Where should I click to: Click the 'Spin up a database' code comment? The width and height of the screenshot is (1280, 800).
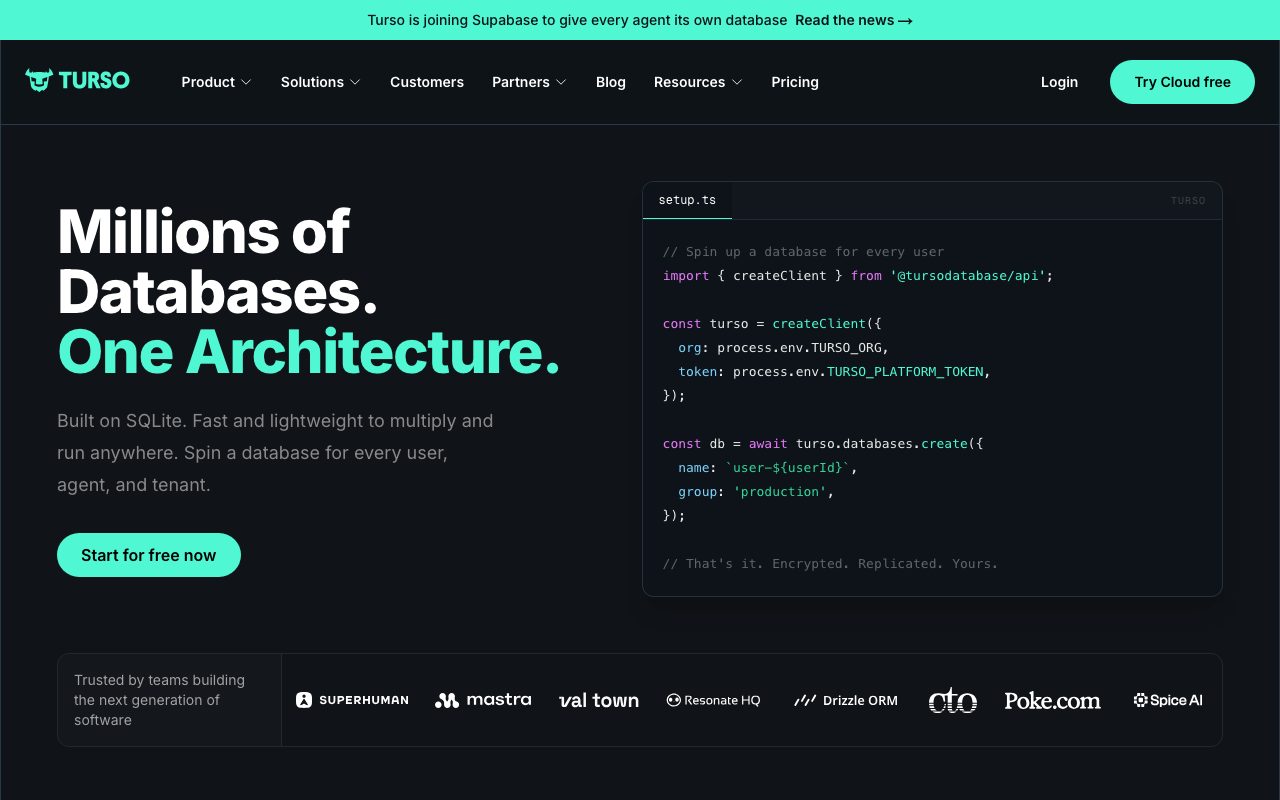click(803, 252)
